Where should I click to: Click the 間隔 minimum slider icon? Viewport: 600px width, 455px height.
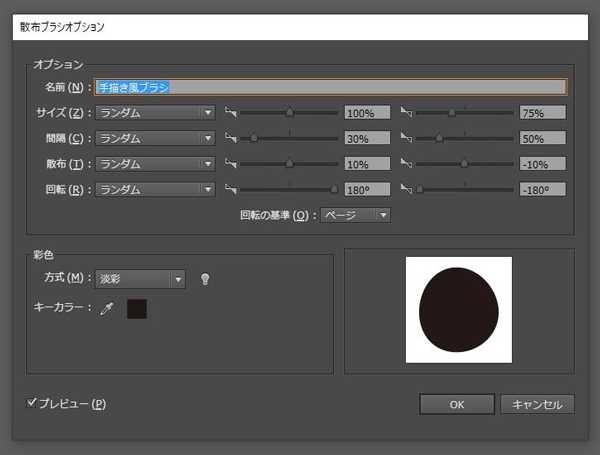pyautogui.click(x=231, y=138)
